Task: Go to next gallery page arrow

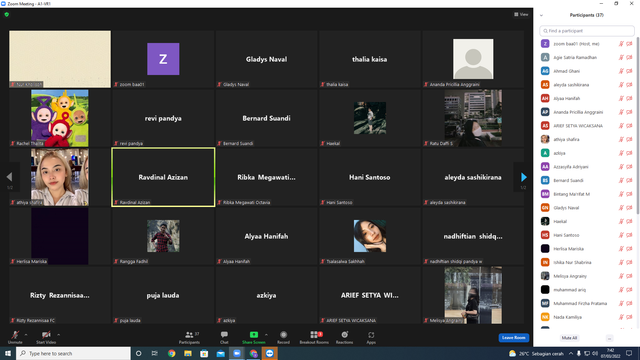Action: 524,177
